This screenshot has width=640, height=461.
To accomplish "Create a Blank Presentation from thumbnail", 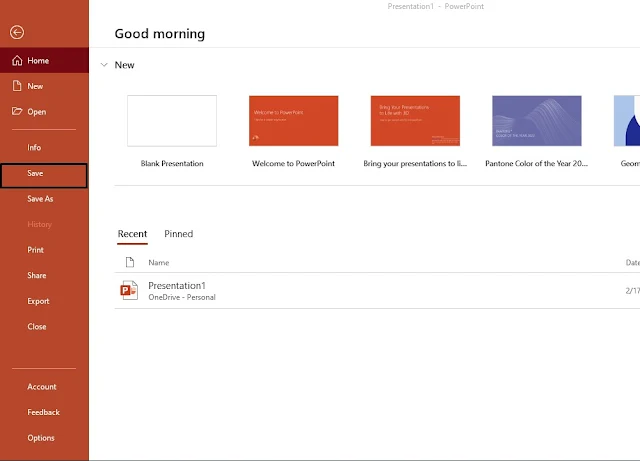I will pyautogui.click(x=172, y=121).
